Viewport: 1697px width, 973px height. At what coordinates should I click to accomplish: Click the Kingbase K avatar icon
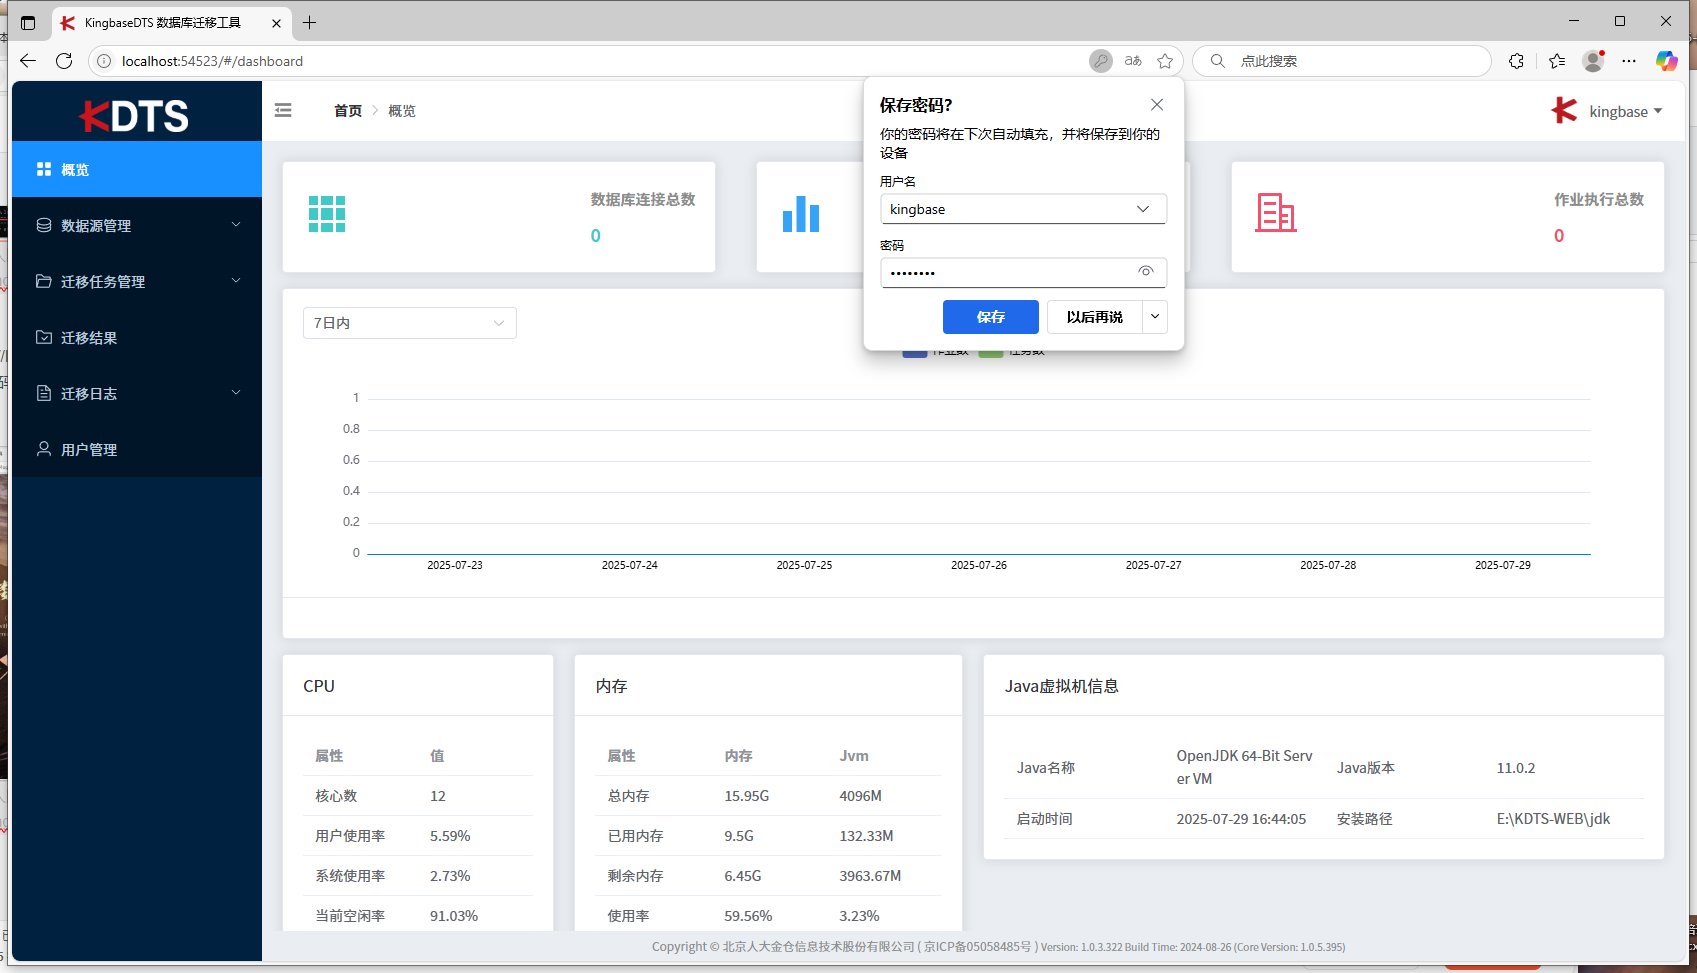point(1564,111)
